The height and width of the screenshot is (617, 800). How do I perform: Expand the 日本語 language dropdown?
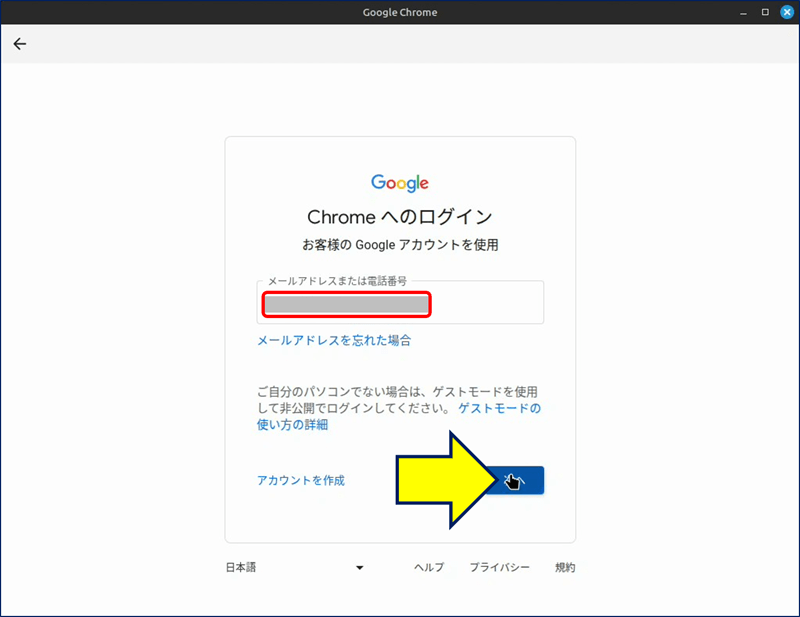point(294,567)
